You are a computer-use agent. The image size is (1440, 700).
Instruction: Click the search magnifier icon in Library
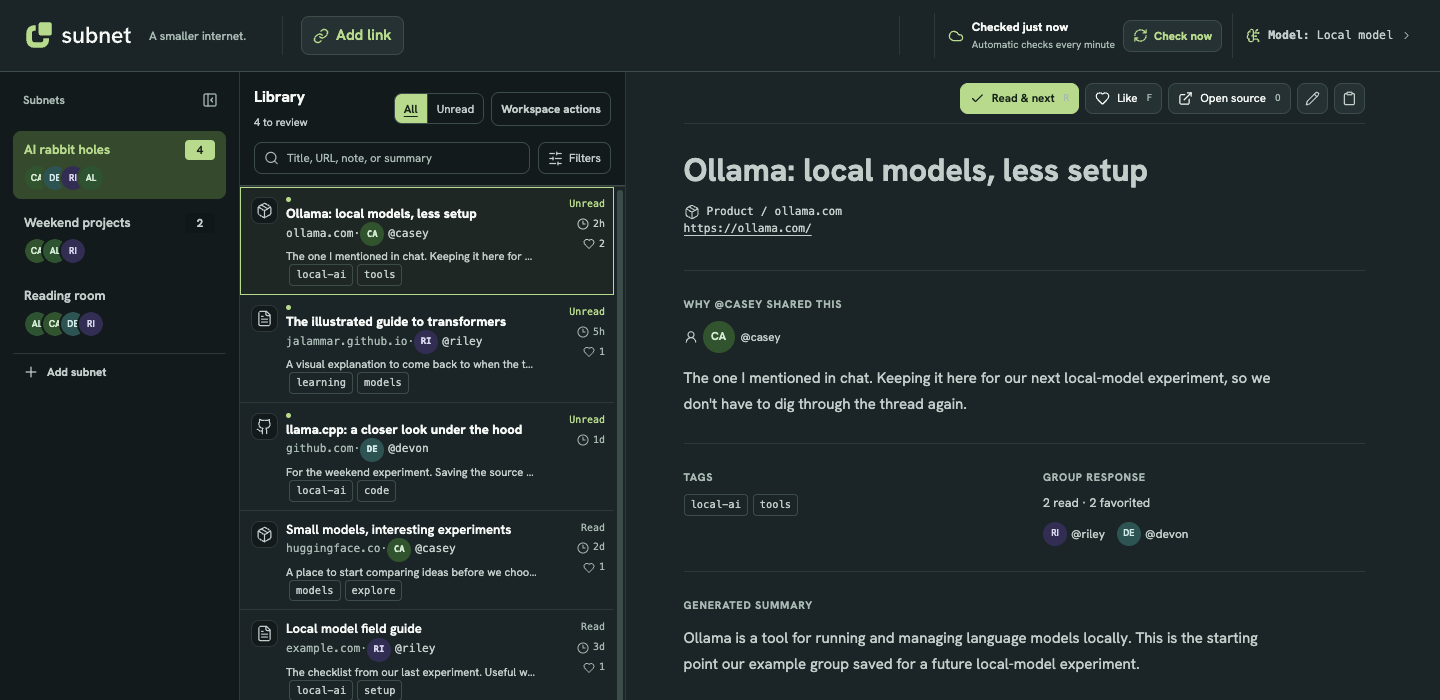click(x=272, y=158)
